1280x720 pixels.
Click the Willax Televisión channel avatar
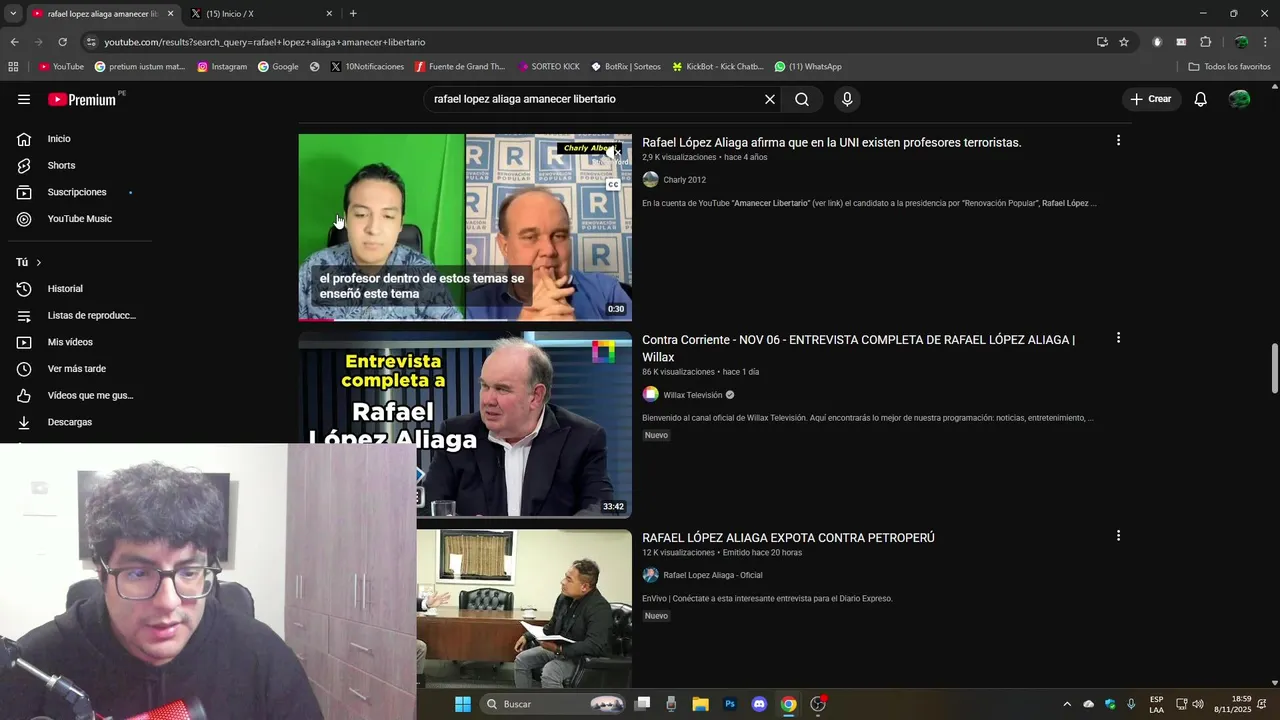pos(650,395)
